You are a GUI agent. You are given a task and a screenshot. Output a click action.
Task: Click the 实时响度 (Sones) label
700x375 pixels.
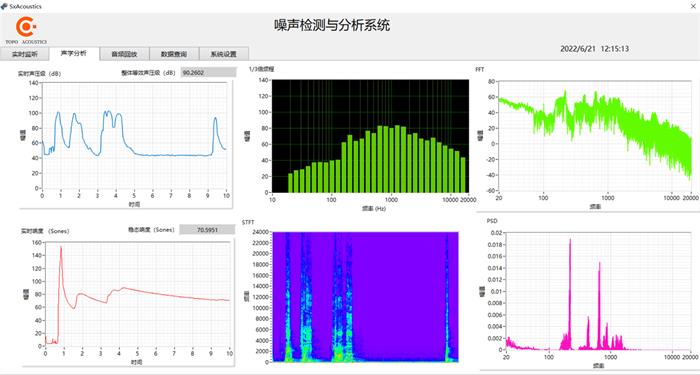[45, 231]
